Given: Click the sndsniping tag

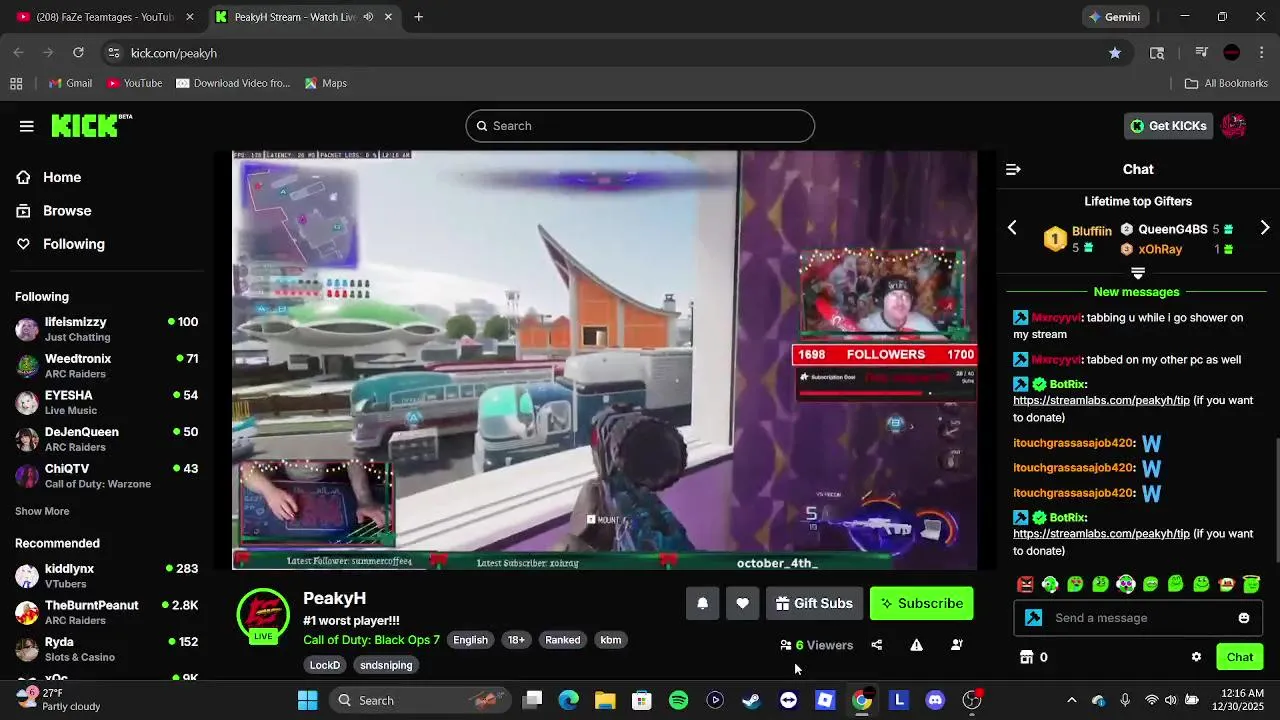Looking at the screenshot, I should click(x=386, y=665).
